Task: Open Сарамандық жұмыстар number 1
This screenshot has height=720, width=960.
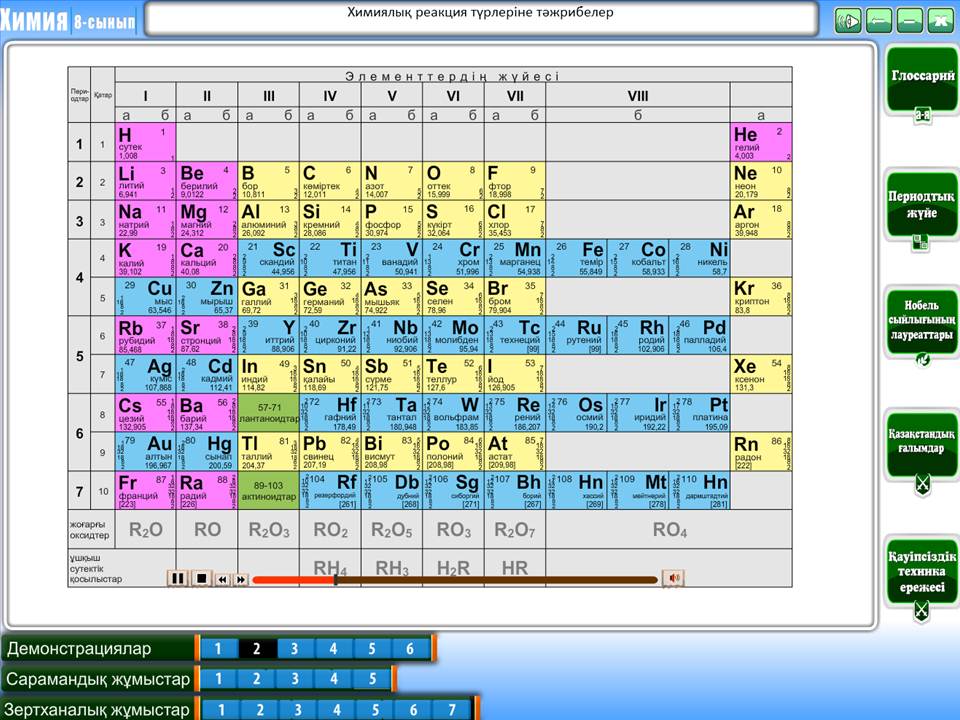Action: coord(219,679)
